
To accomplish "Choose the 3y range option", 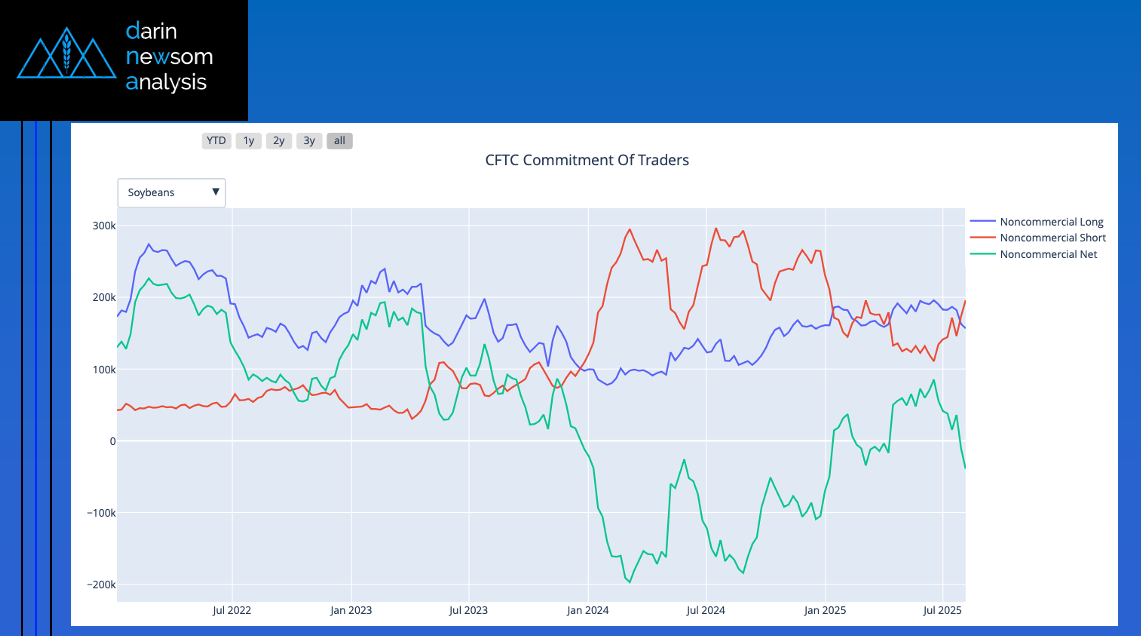I will point(309,141).
